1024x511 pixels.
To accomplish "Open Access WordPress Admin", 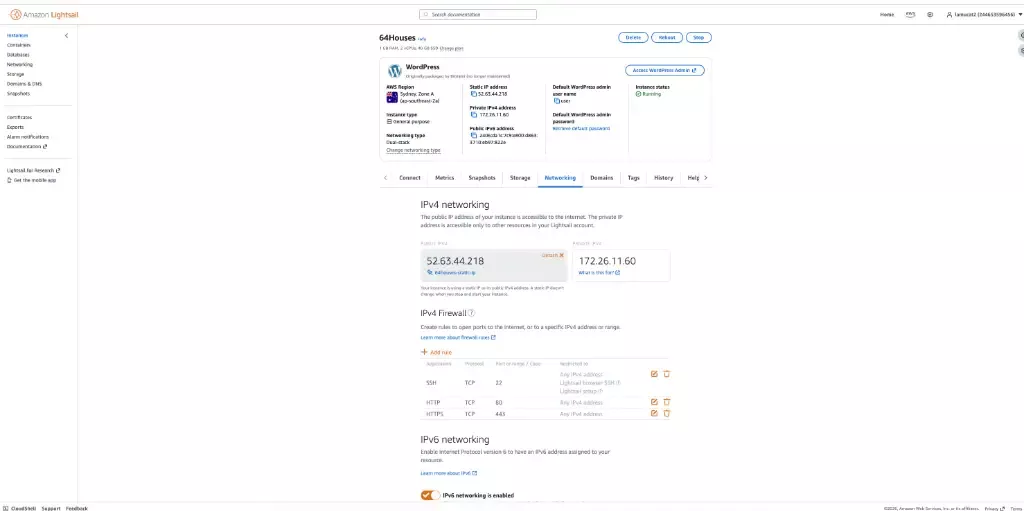I will (x=664, y=70).
